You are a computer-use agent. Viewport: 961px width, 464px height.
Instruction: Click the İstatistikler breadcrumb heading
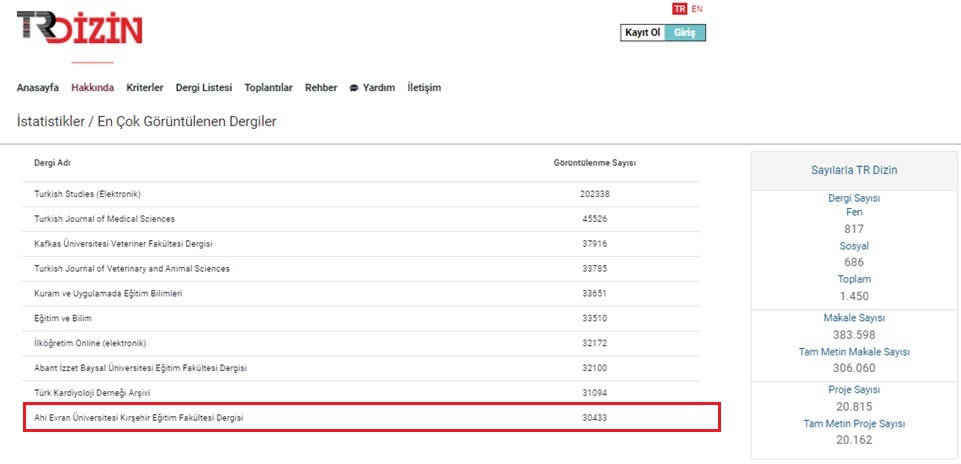tap(51, 121)
